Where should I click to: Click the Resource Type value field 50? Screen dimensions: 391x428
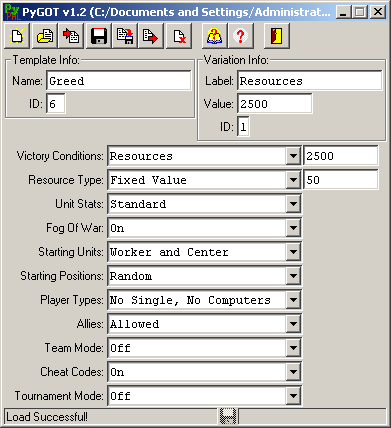[341, 180]
